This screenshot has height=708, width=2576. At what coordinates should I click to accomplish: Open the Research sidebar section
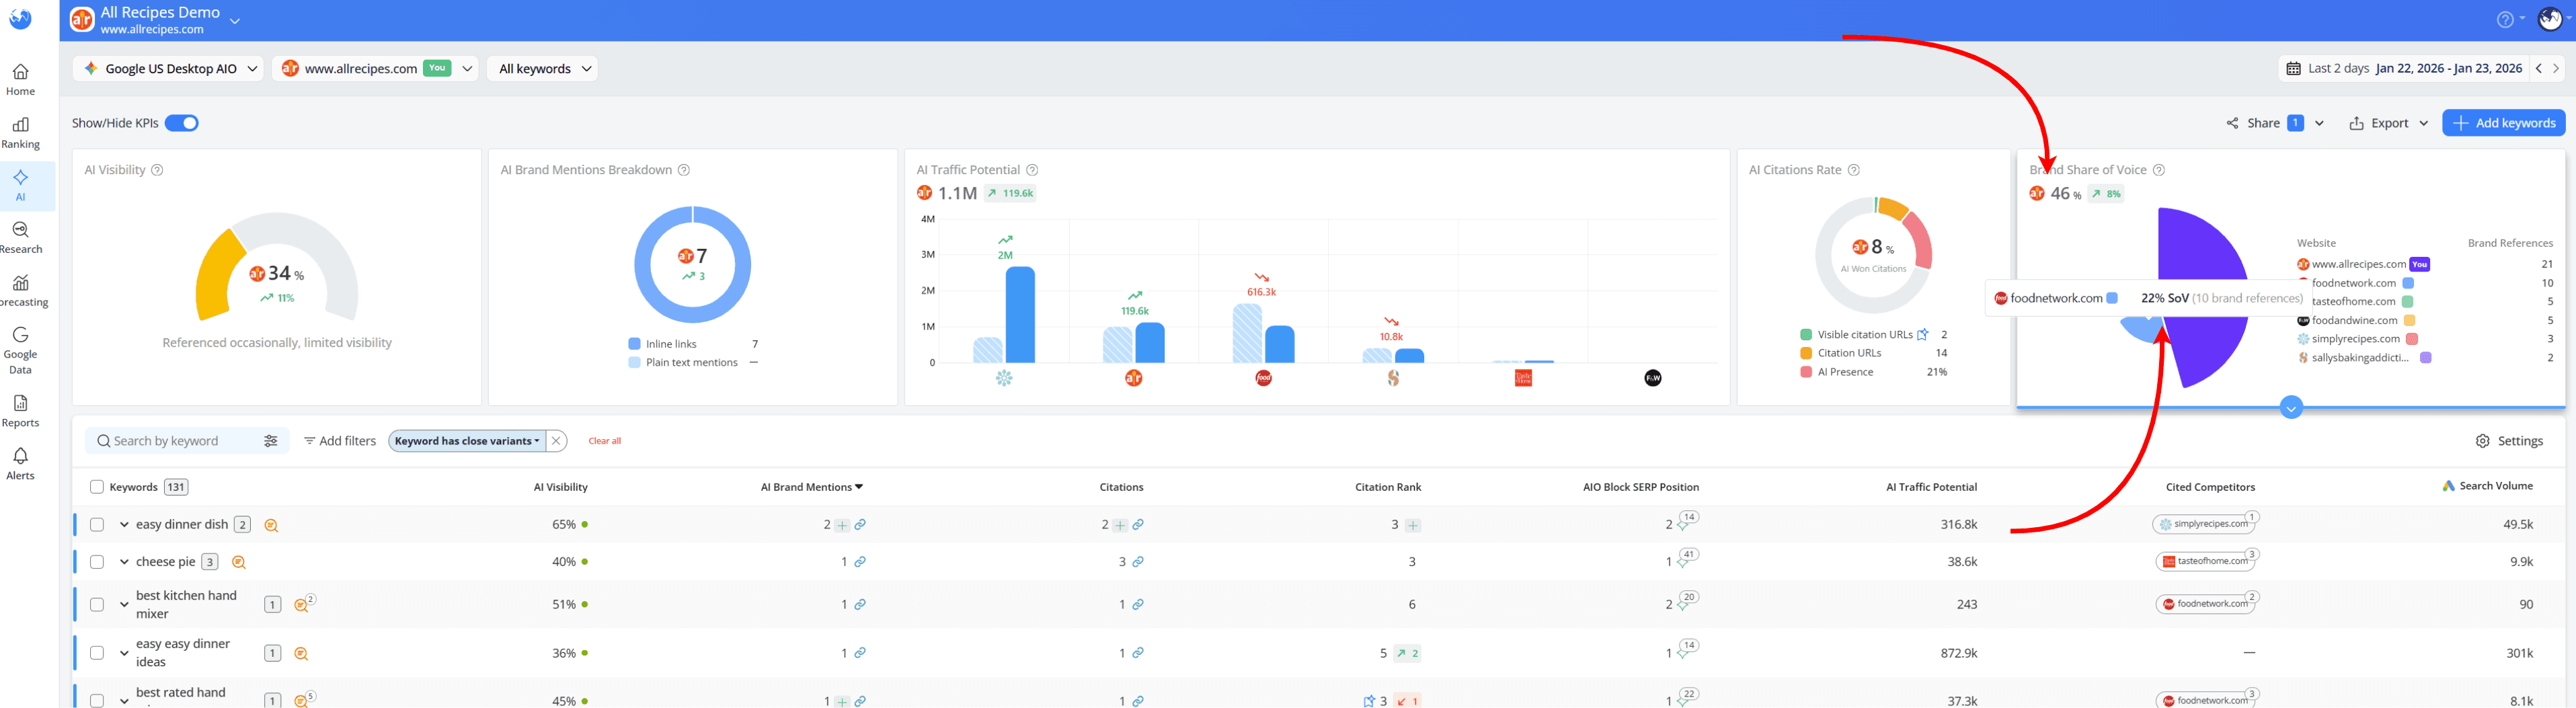[x=20, y=238]
